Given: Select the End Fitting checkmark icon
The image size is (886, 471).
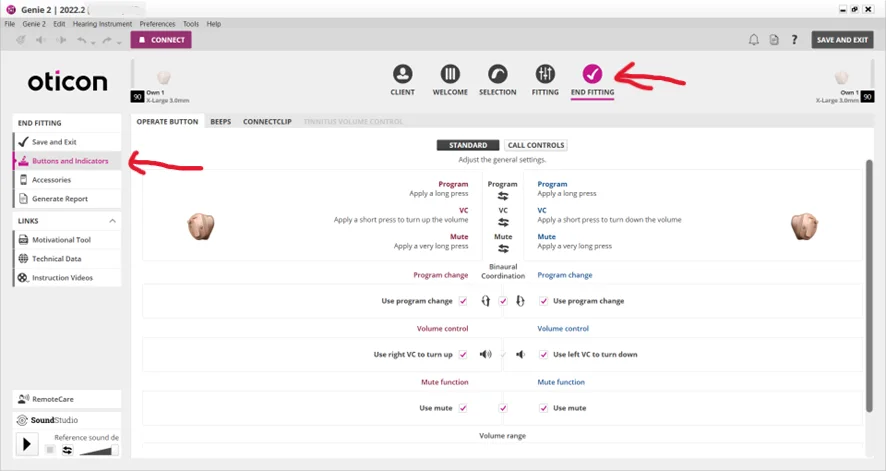Looking at the screenshot, I should (x=592, y=74).
